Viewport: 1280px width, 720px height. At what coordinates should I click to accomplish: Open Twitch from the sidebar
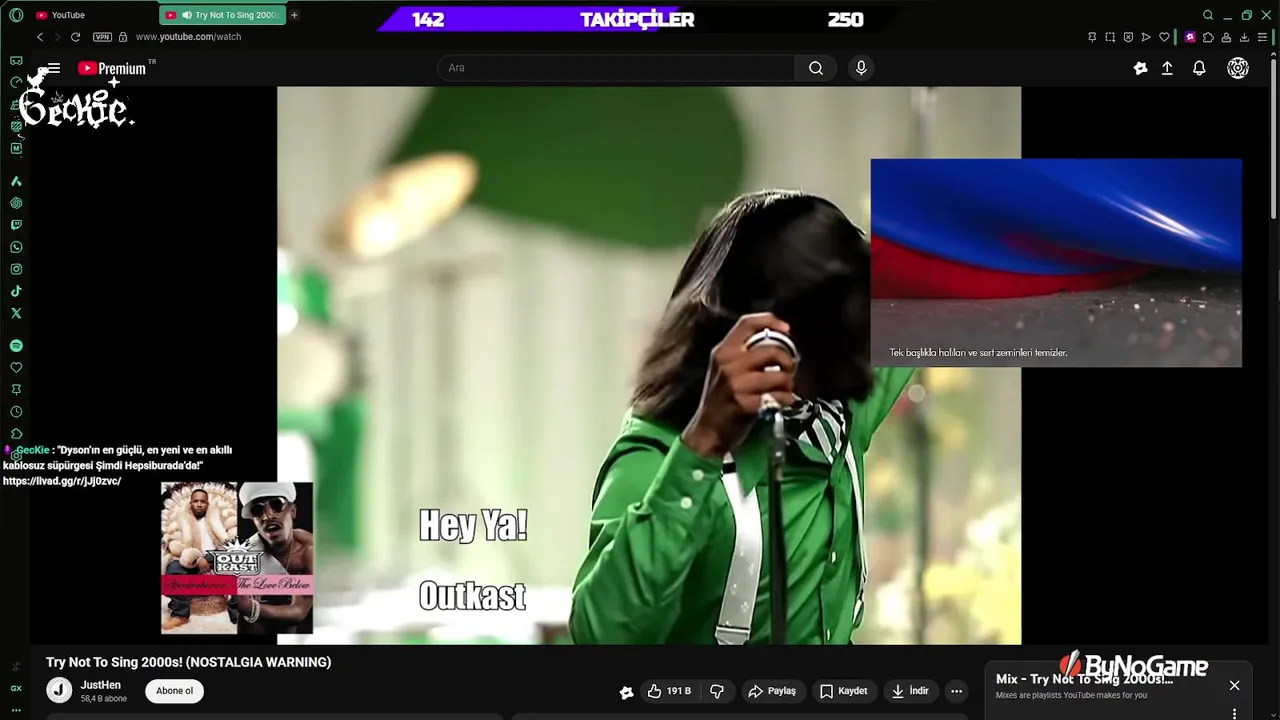click(16, 225)
